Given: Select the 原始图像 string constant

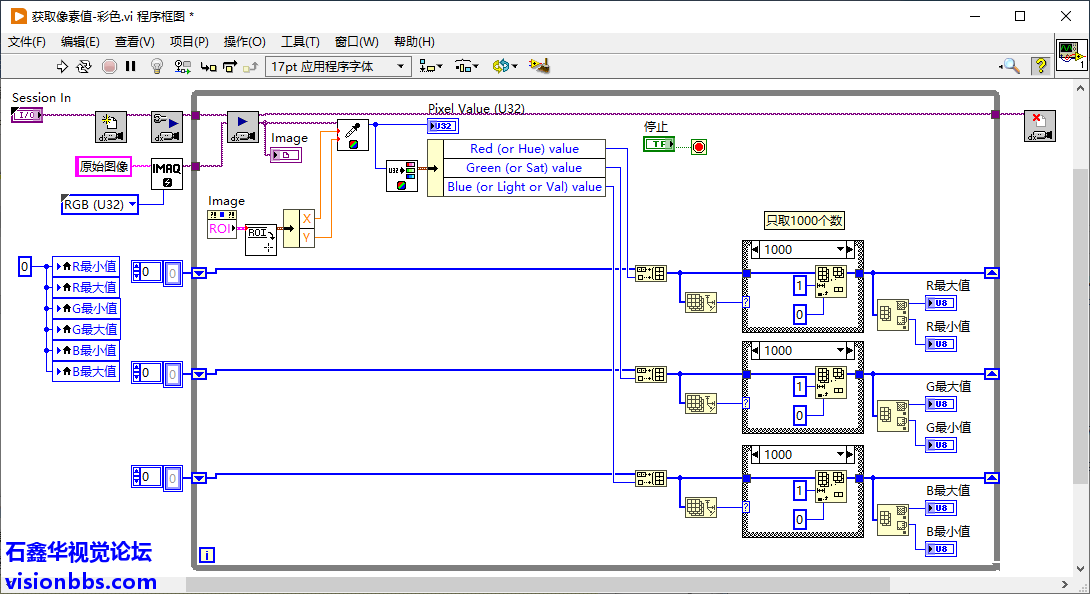Looking at the screenshot, I should (104, 166).
